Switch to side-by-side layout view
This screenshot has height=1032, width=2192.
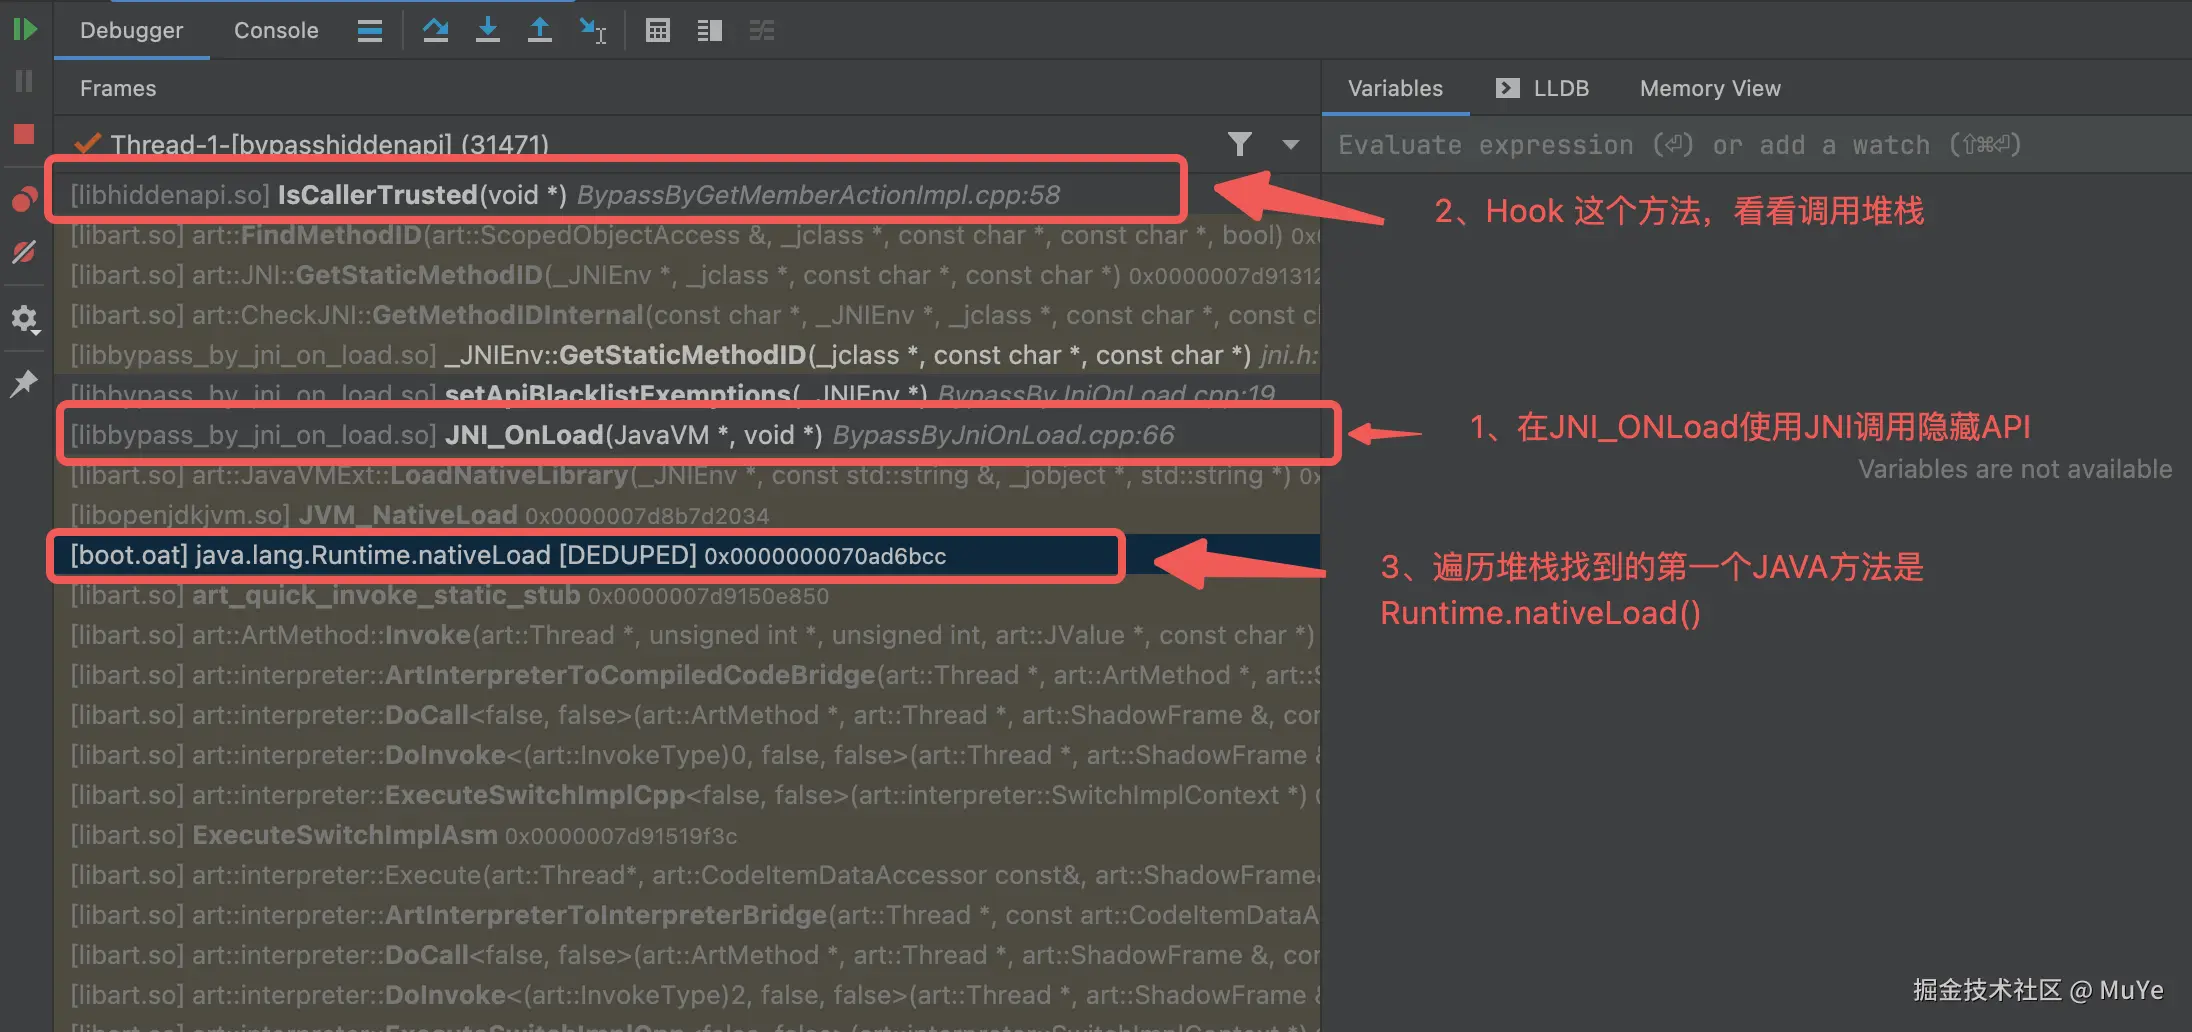[709, 30]
